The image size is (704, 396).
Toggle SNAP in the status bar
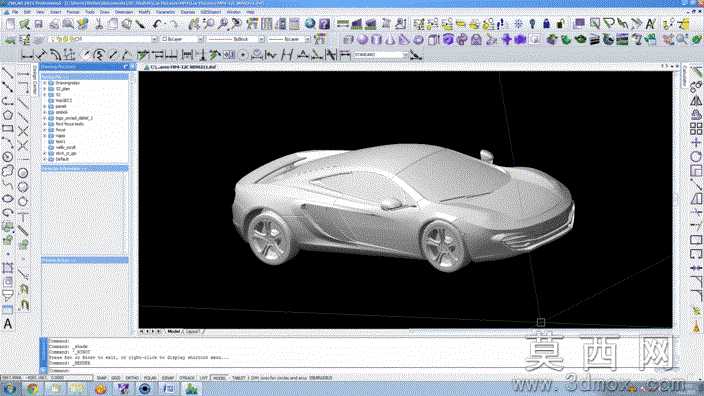pyautogui.click(x=101, y=378)
